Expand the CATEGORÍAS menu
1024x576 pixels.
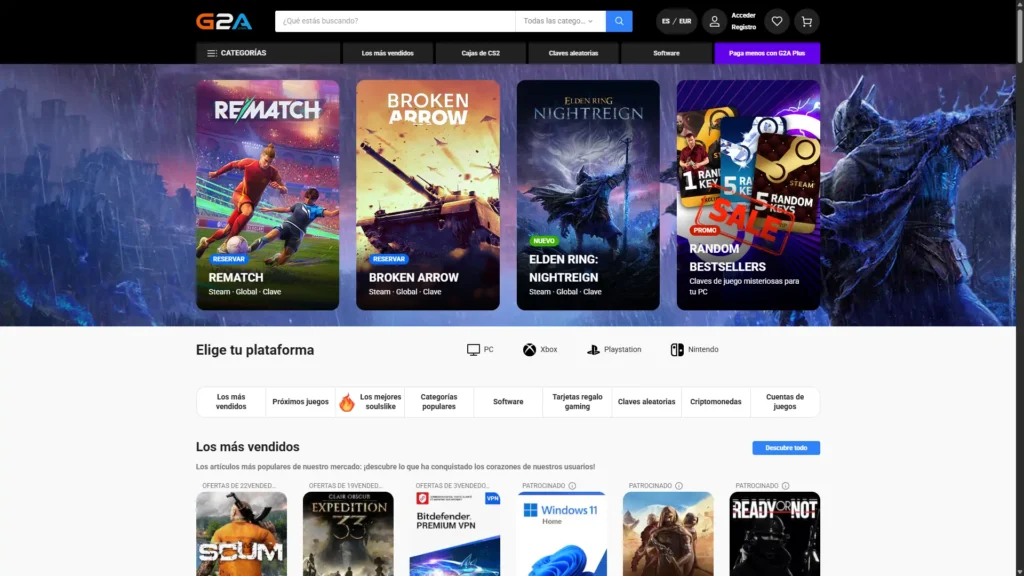pos(268,53)
